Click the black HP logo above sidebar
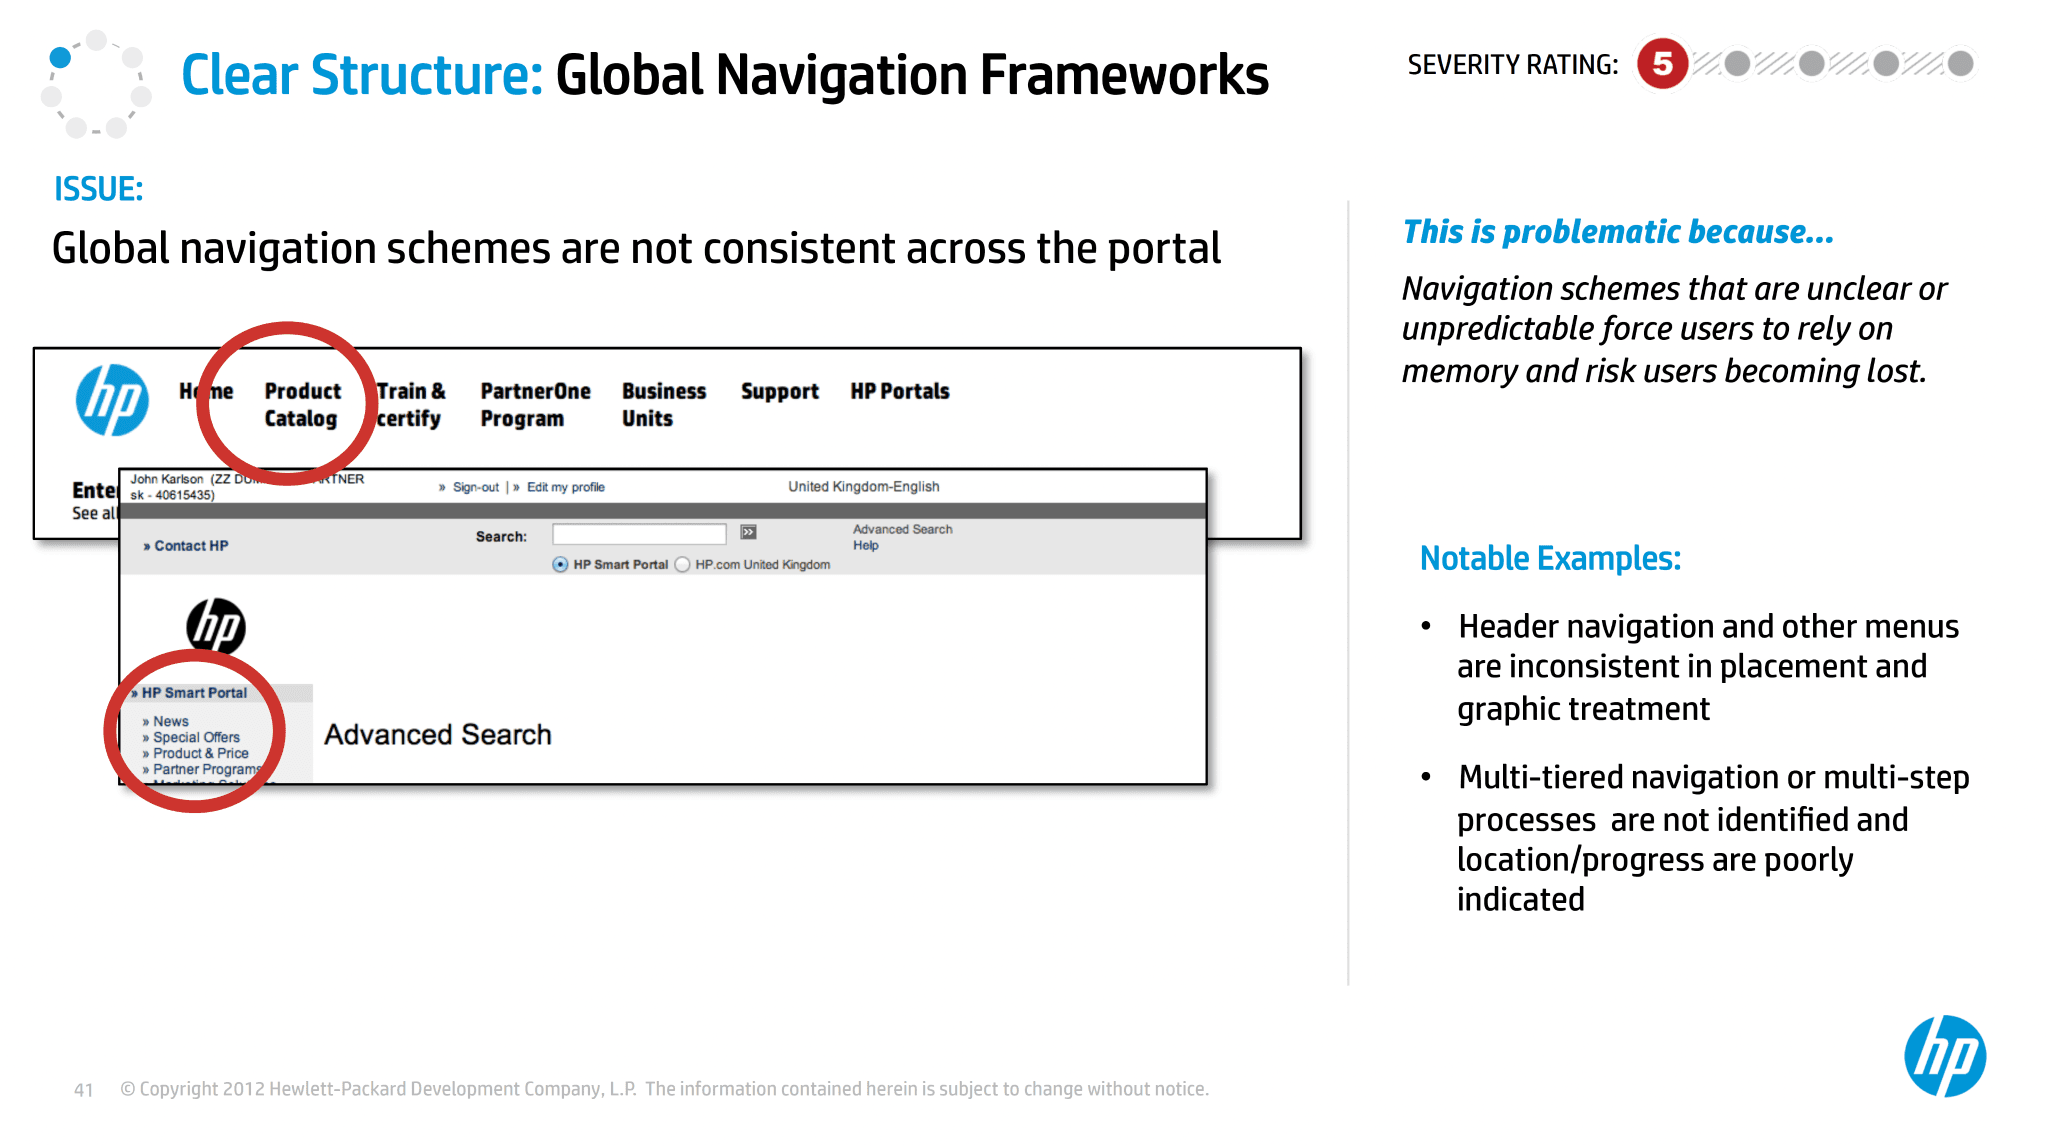 coord(215,627)
